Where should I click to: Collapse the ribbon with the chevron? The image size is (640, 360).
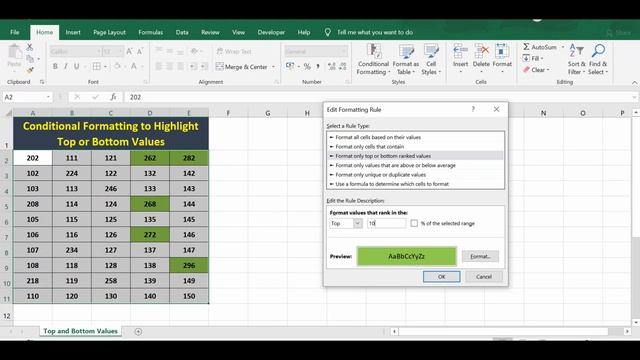coord(634,82)
